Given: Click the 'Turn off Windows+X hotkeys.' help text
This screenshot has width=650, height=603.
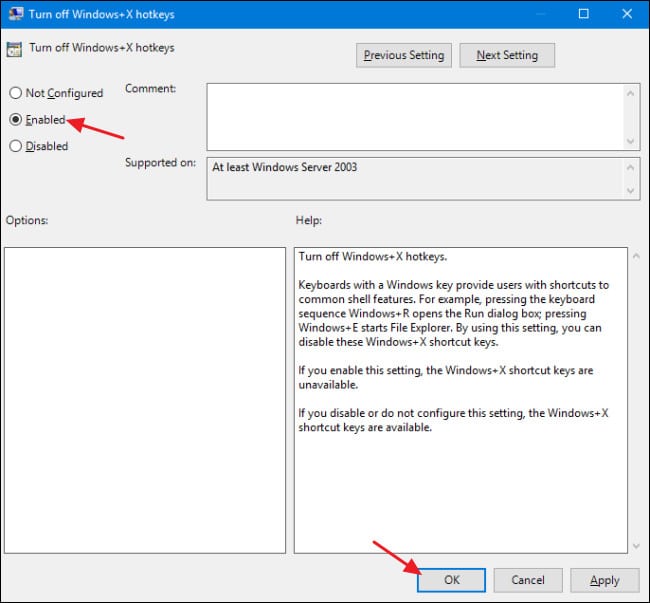Looking at the screenshot, I should [x=373, y=257].
